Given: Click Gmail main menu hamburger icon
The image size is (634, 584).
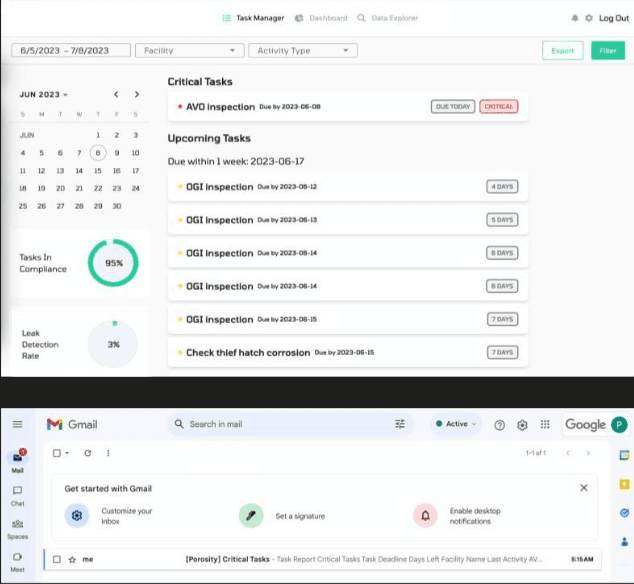Looking at the screenshot, I should (x=17, y=424).
